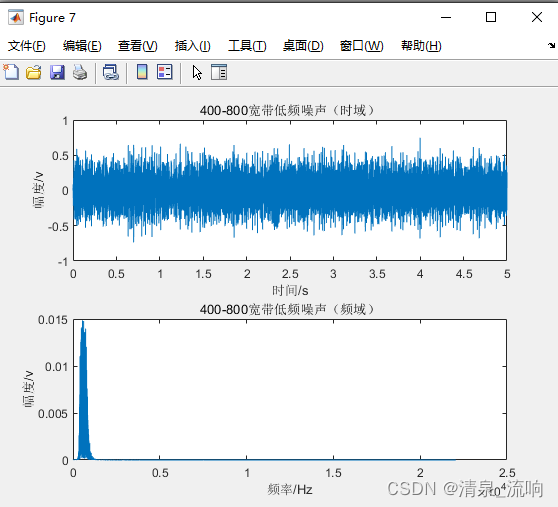Click the 1.5 tick on frequency axis
Screen dimensions: 558x507
[x=333, y=473]
